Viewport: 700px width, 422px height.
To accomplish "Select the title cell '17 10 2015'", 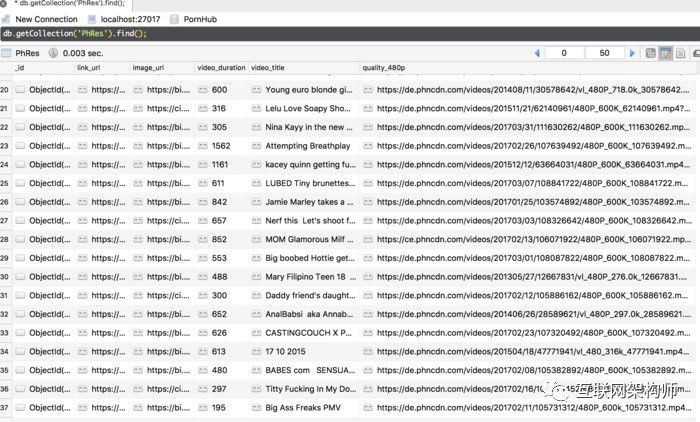I will (285, 352).
